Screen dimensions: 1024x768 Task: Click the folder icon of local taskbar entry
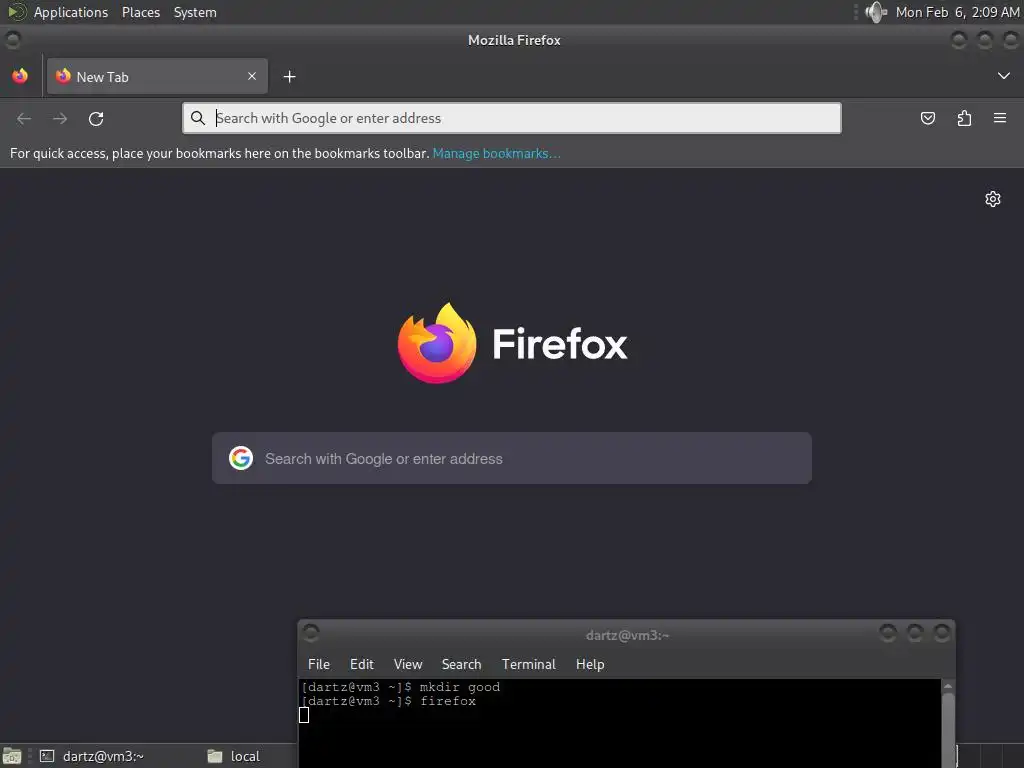tap(215, 756)
